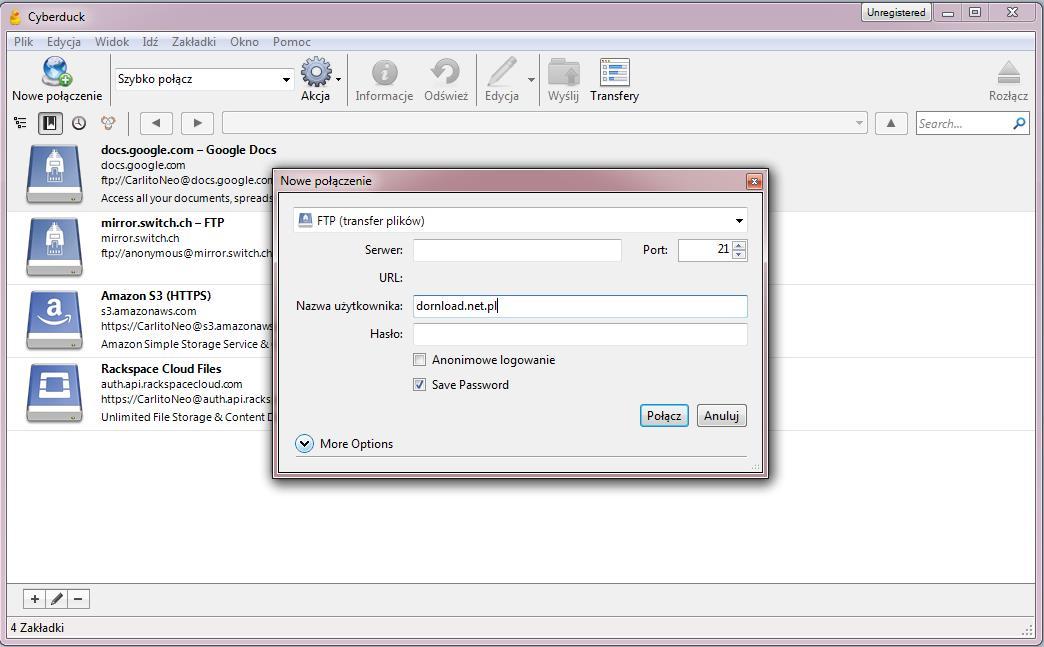Close the Nowe połączenie dialog

[x=754, y=181]
